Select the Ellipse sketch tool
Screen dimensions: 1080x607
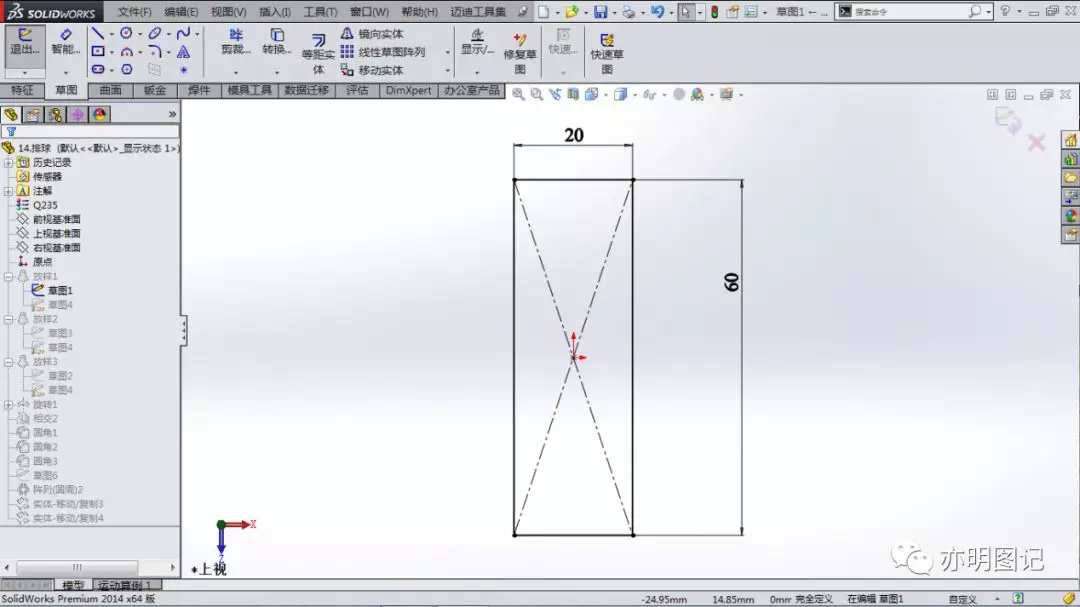coord(155,33)
